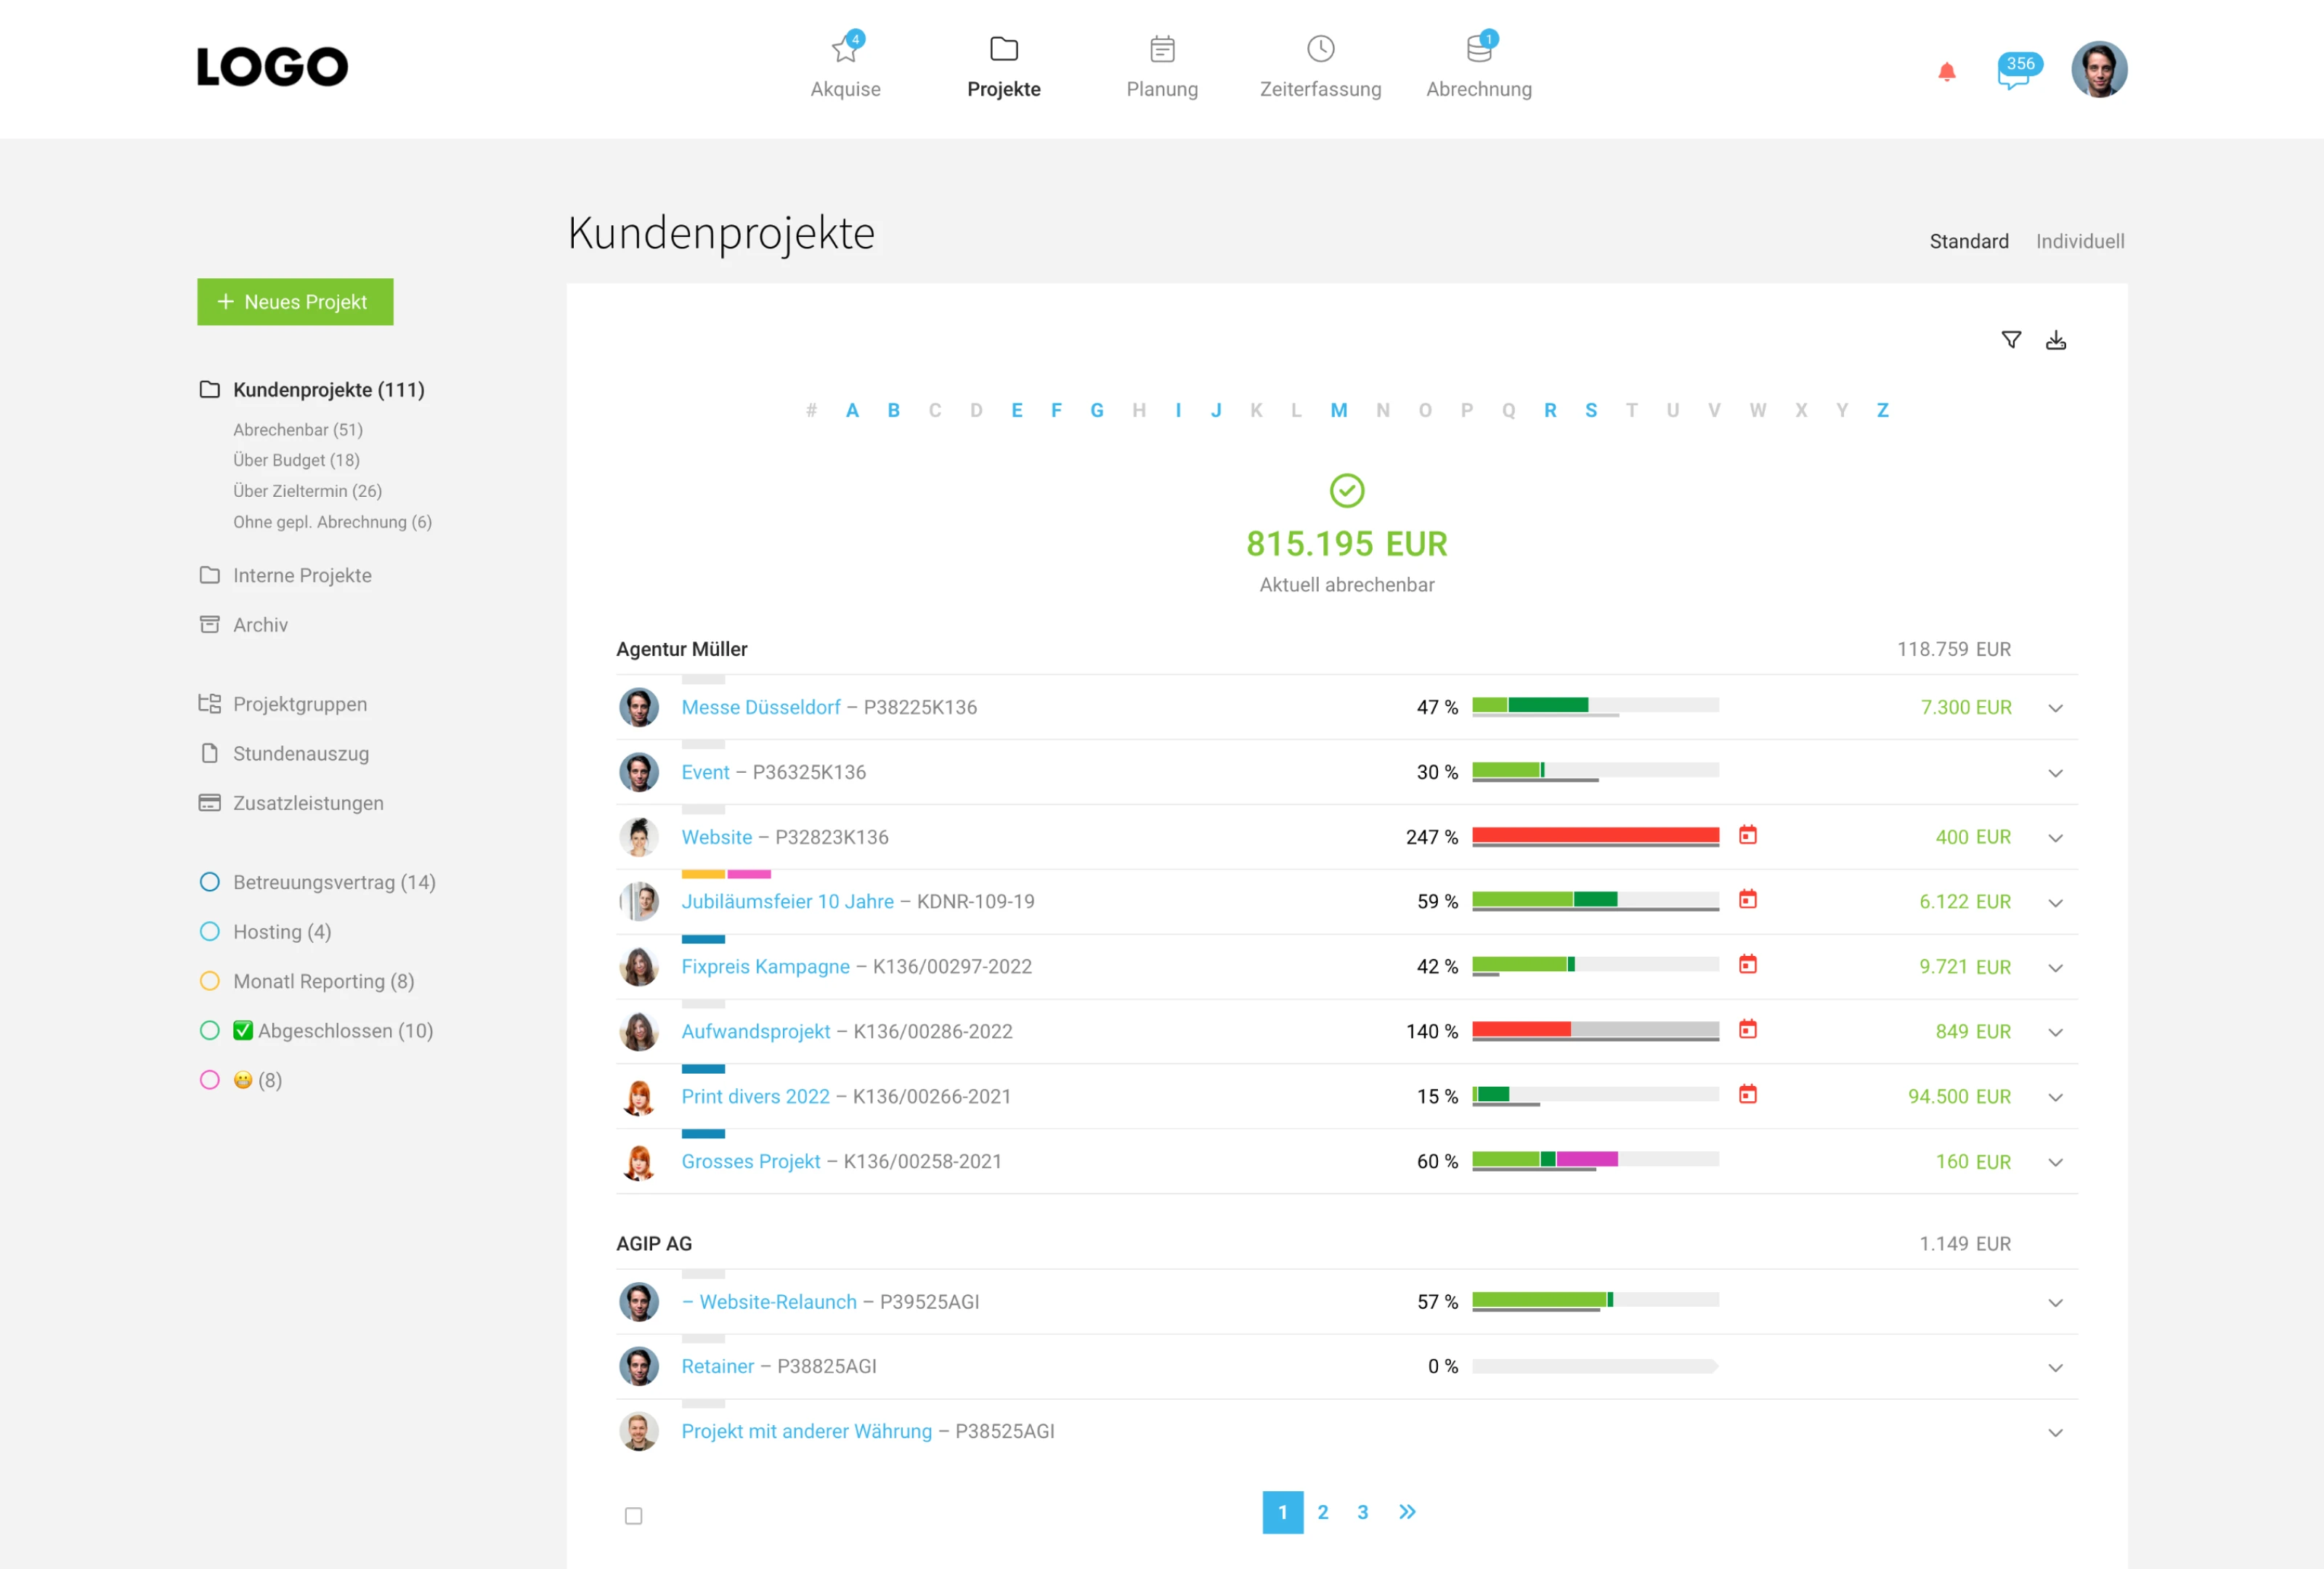
Task: Open the red notification bell
Action: (1946, 72)
